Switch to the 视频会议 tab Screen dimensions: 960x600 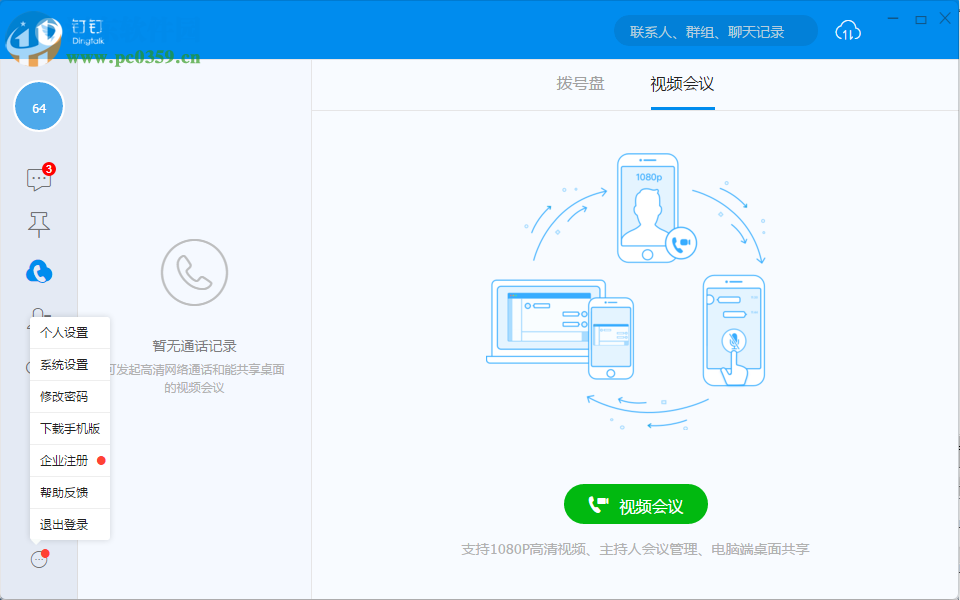(682, 84)
